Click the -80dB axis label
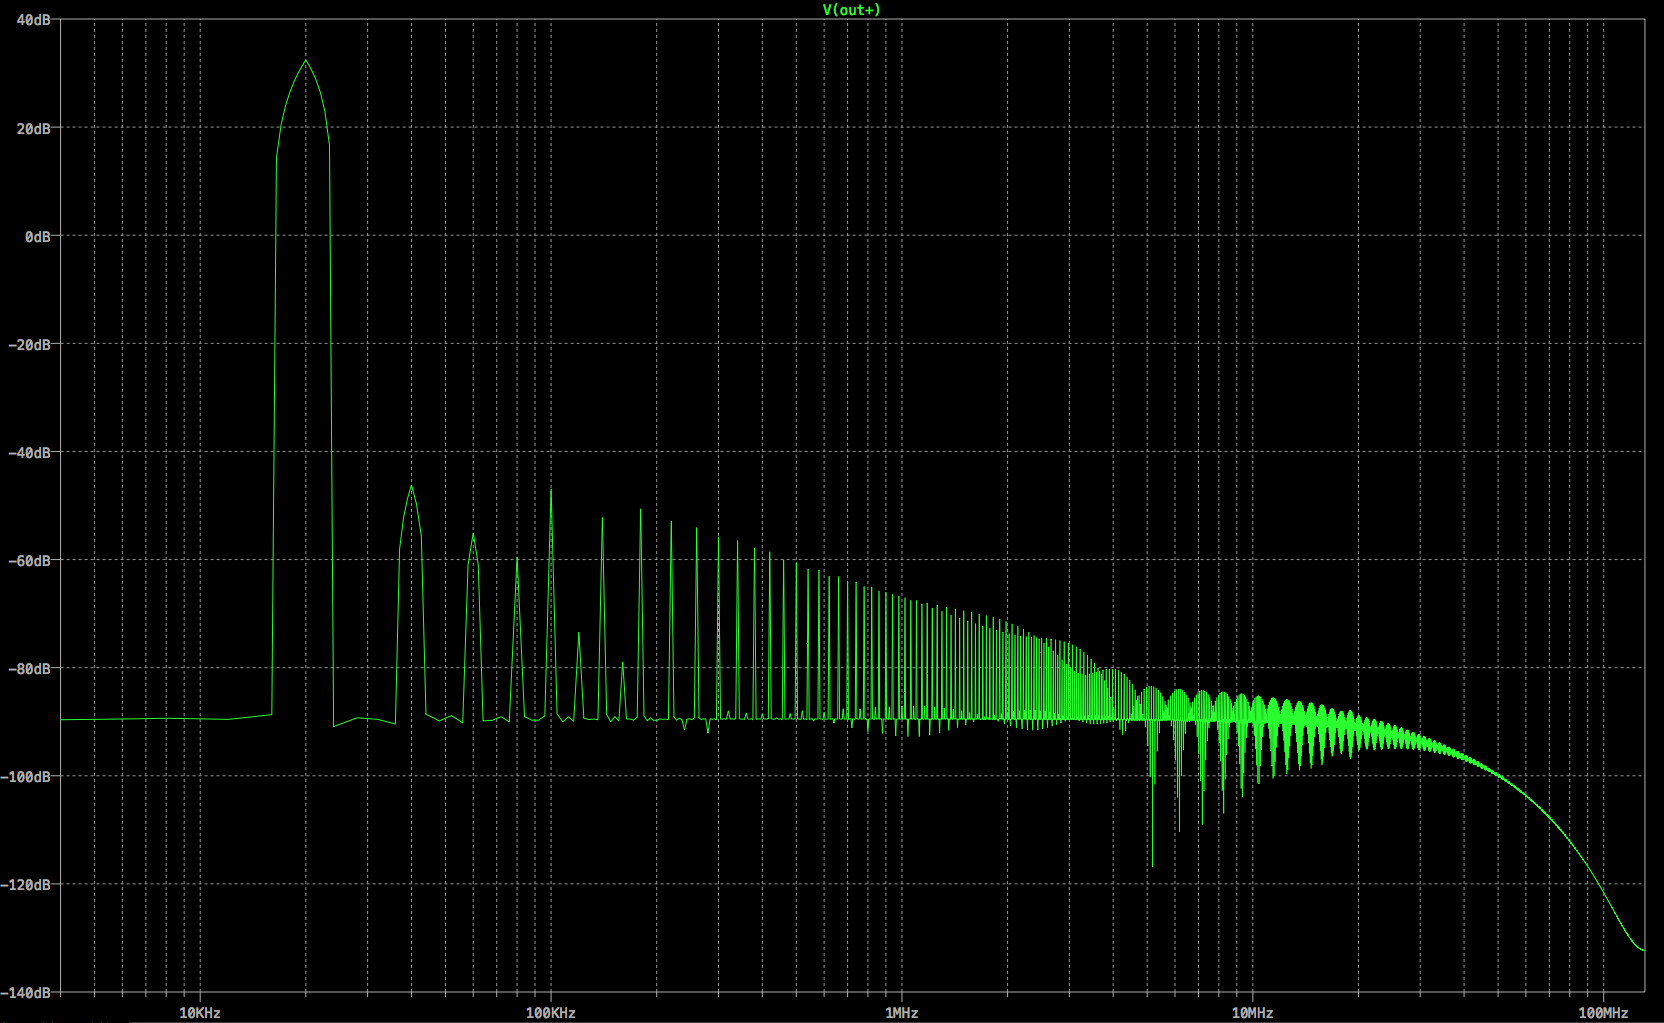 tap(30, 668)
